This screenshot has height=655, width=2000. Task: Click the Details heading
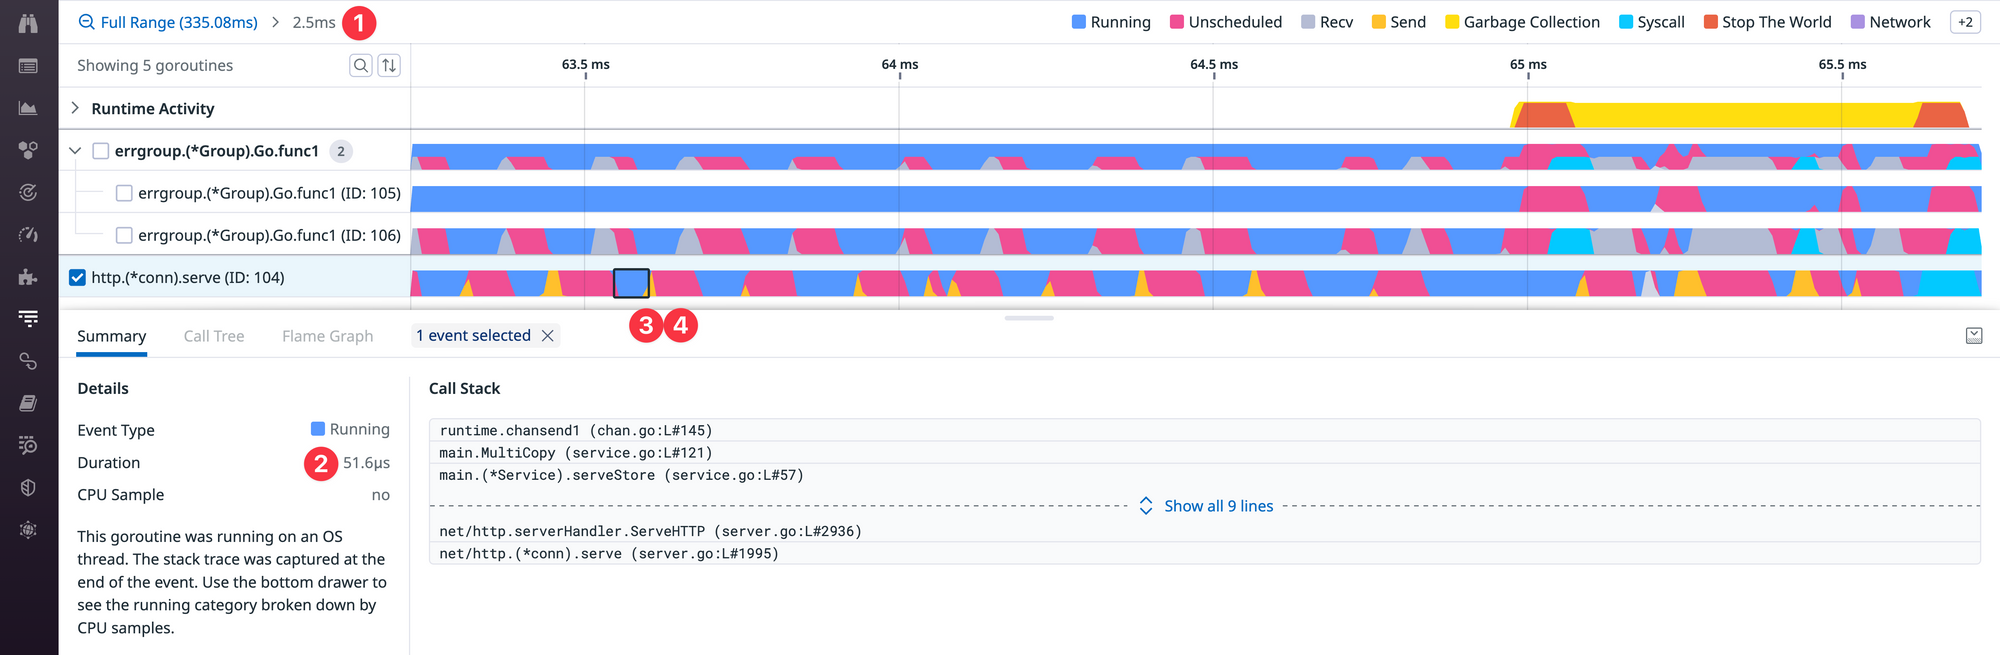pos(103,388)
